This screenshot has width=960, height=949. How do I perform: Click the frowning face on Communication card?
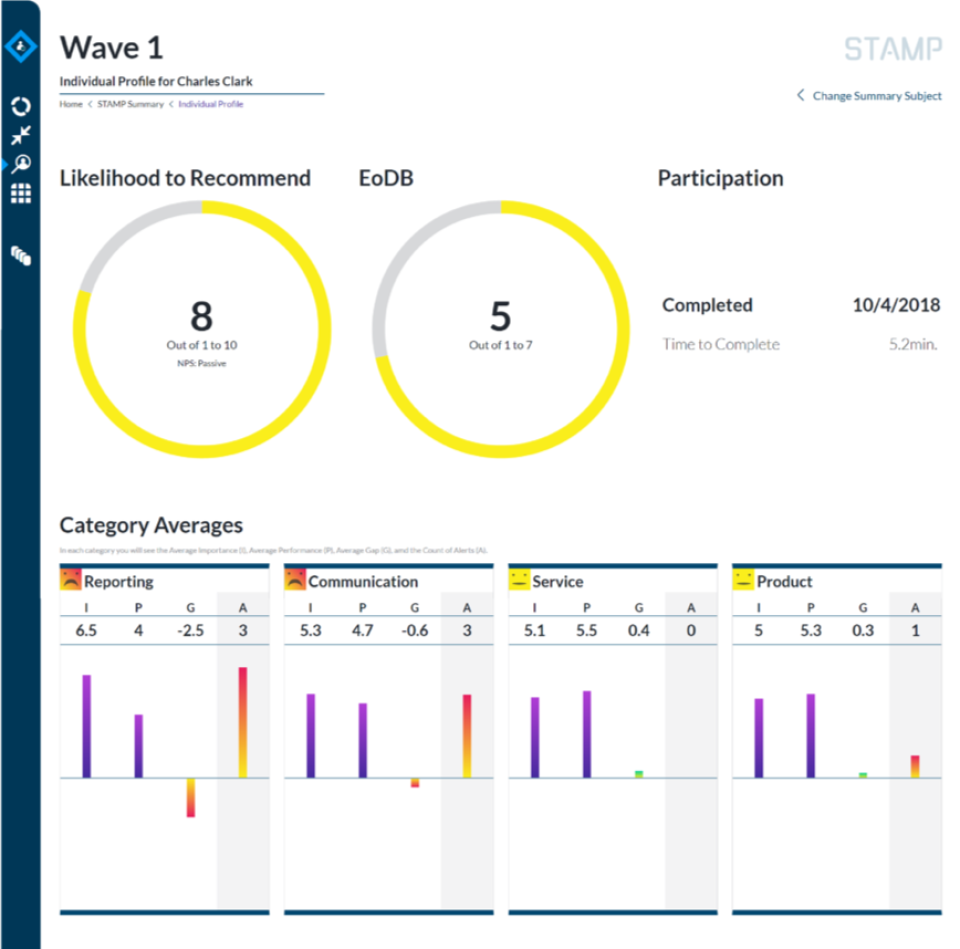[x=294, y=581]
